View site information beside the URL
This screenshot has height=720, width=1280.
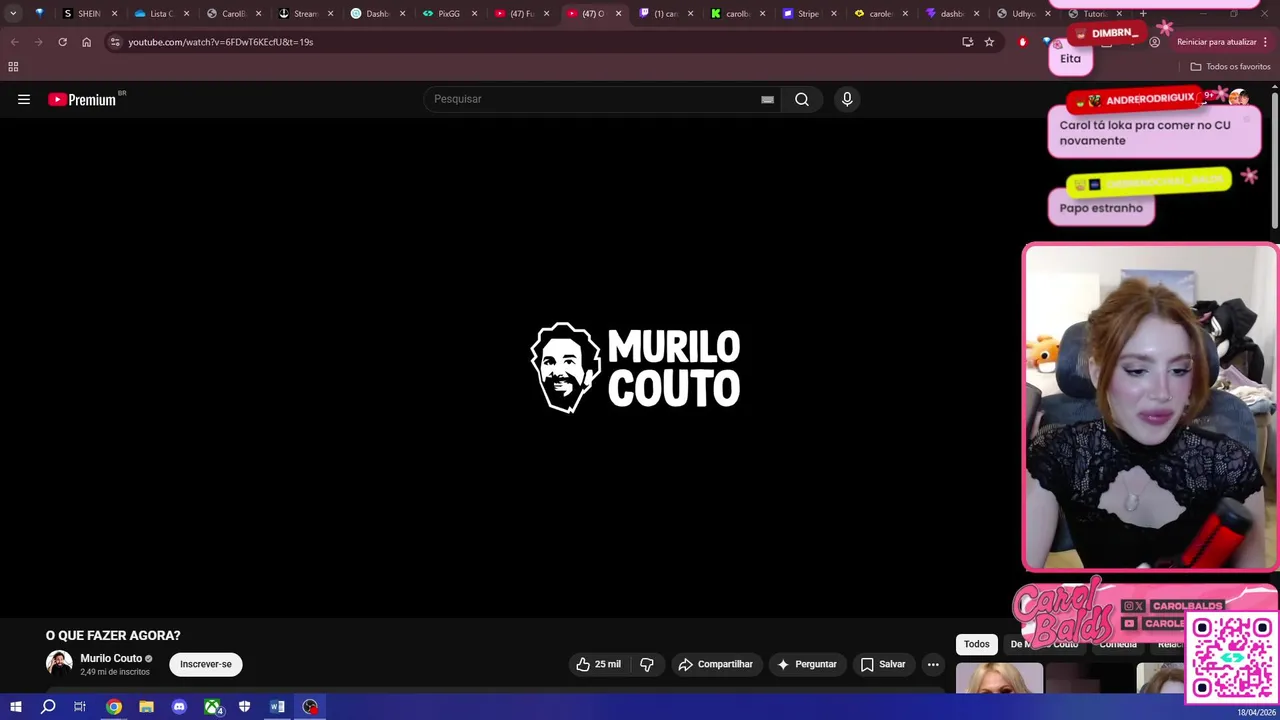pos(115,42)
